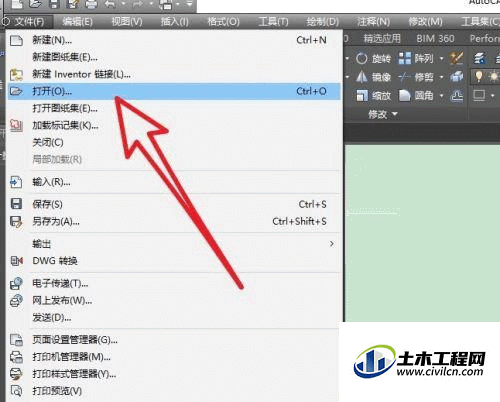Choose 新建(N)... from the File menu
The image size is (500, 402).
coord(173,40)
